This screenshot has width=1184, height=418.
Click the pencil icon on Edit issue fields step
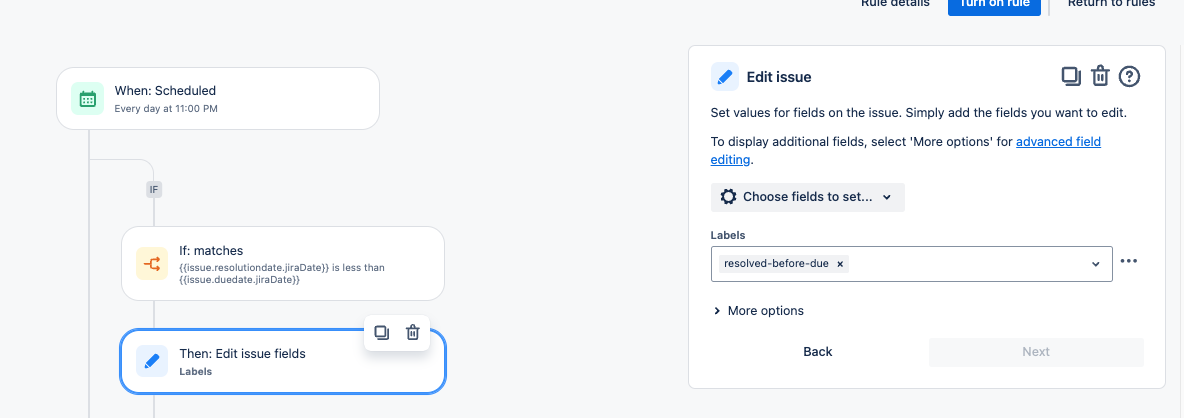(x=152, y=361)
